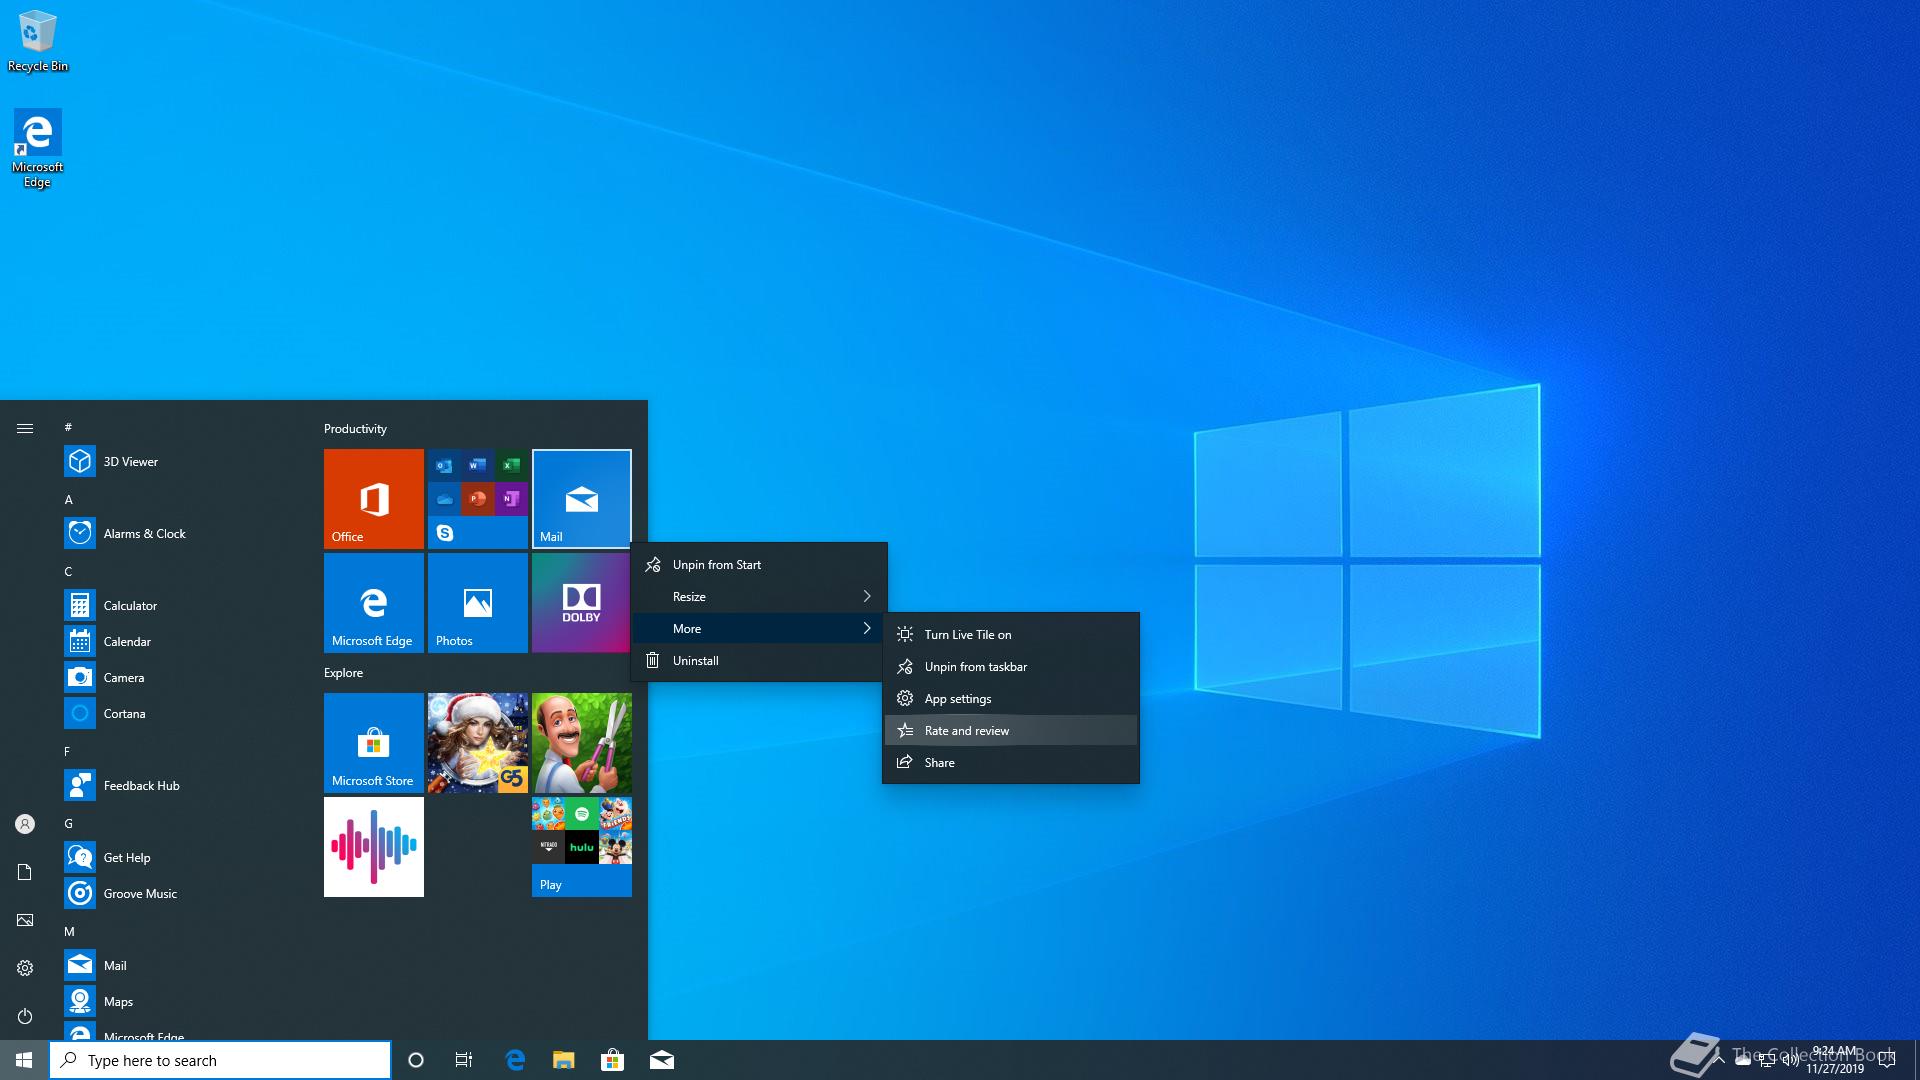Image resolution: width=1920 pixels, height=1080 pixels.
Task: Launch Get Help app
Action: point(180,858)
